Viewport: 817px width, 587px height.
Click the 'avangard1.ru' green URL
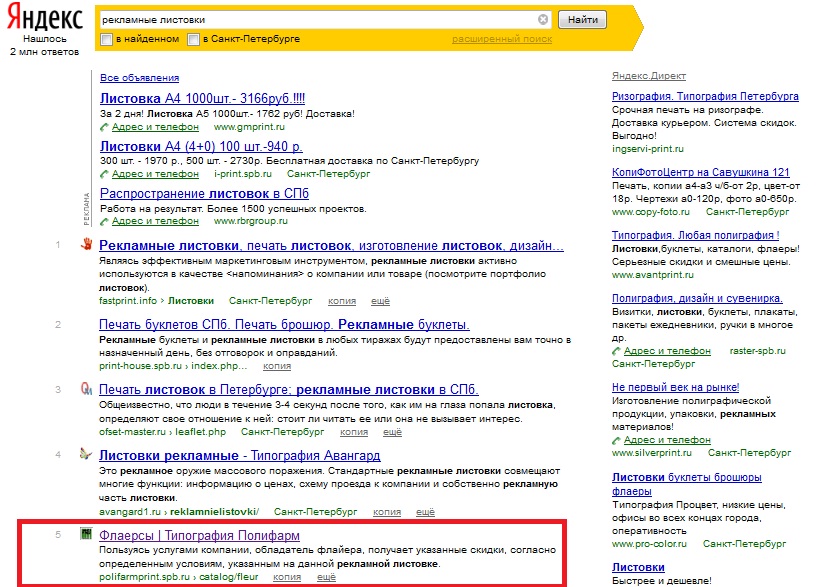130,512
